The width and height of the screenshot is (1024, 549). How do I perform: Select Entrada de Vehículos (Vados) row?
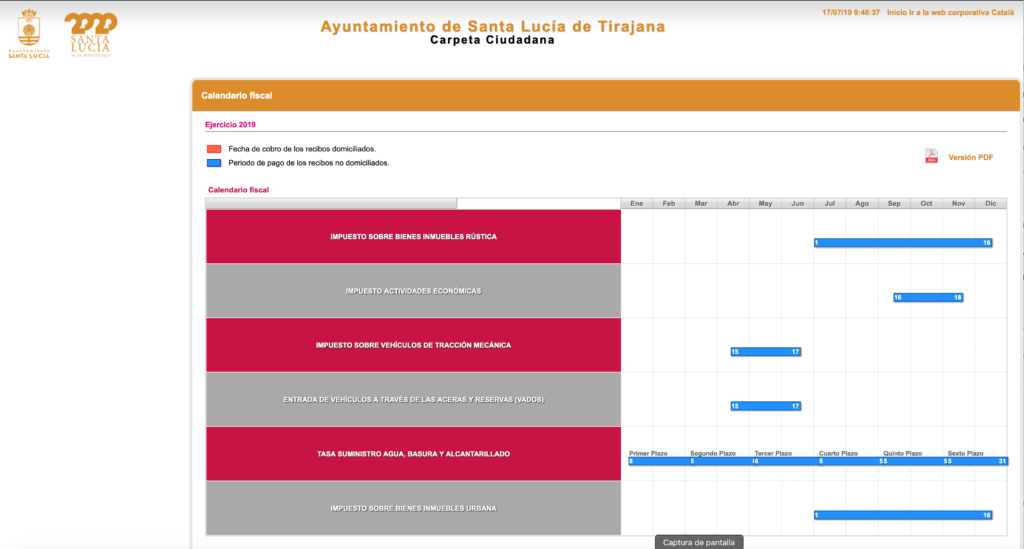413,400
